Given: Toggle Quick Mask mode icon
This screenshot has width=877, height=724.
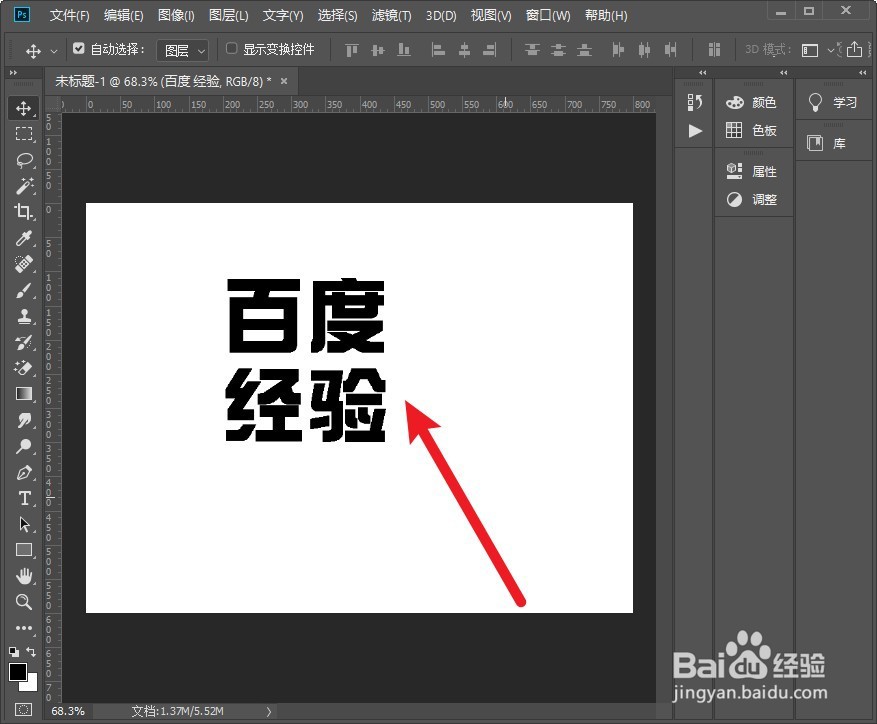Looking at the screenshot, I should (23, 710).
